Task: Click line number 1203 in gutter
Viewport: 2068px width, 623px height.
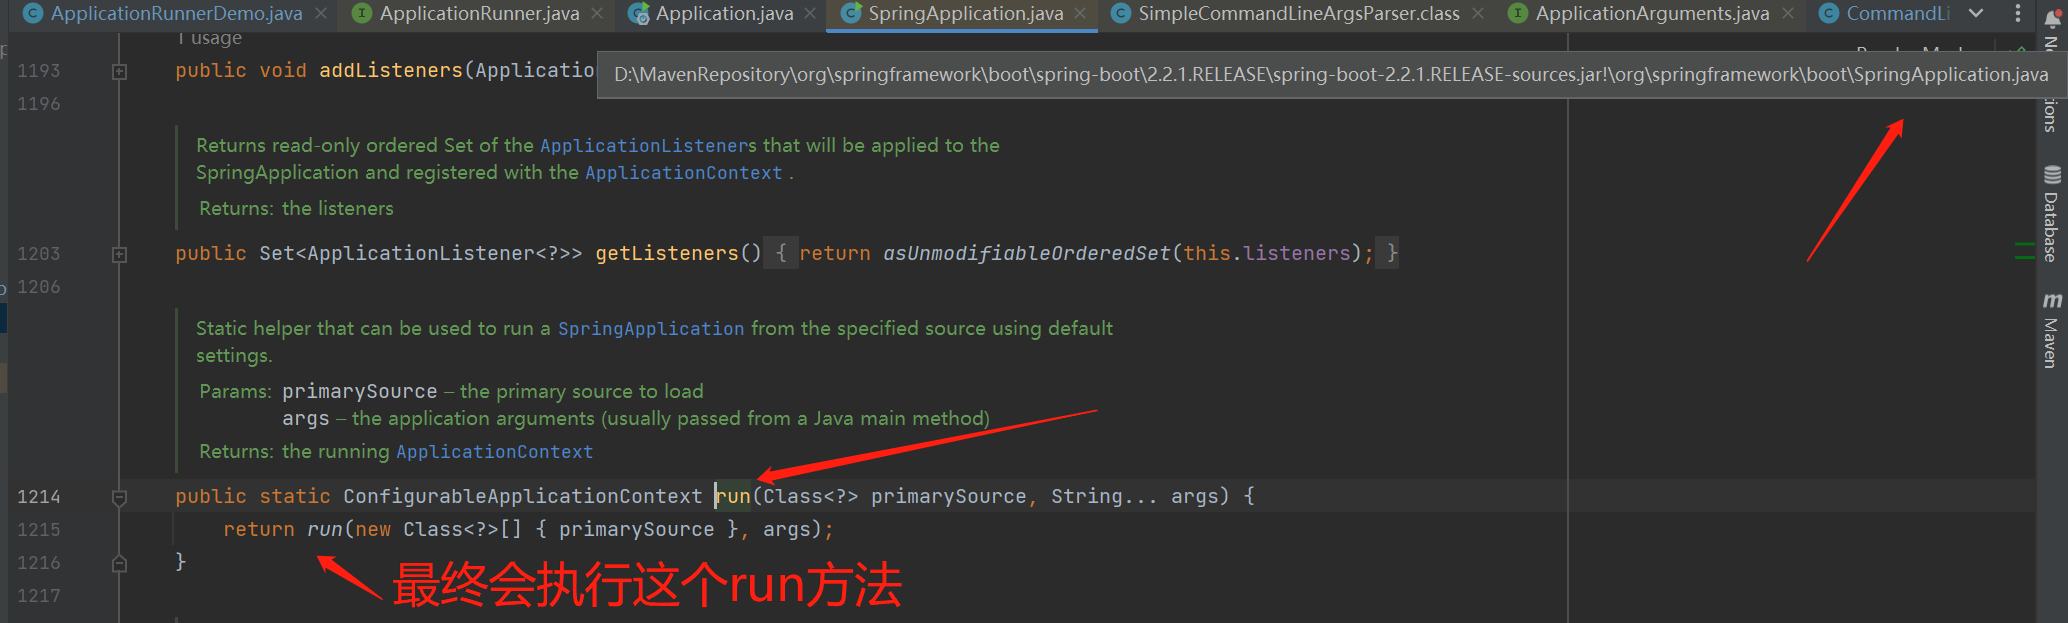Action: click(39, 254)
